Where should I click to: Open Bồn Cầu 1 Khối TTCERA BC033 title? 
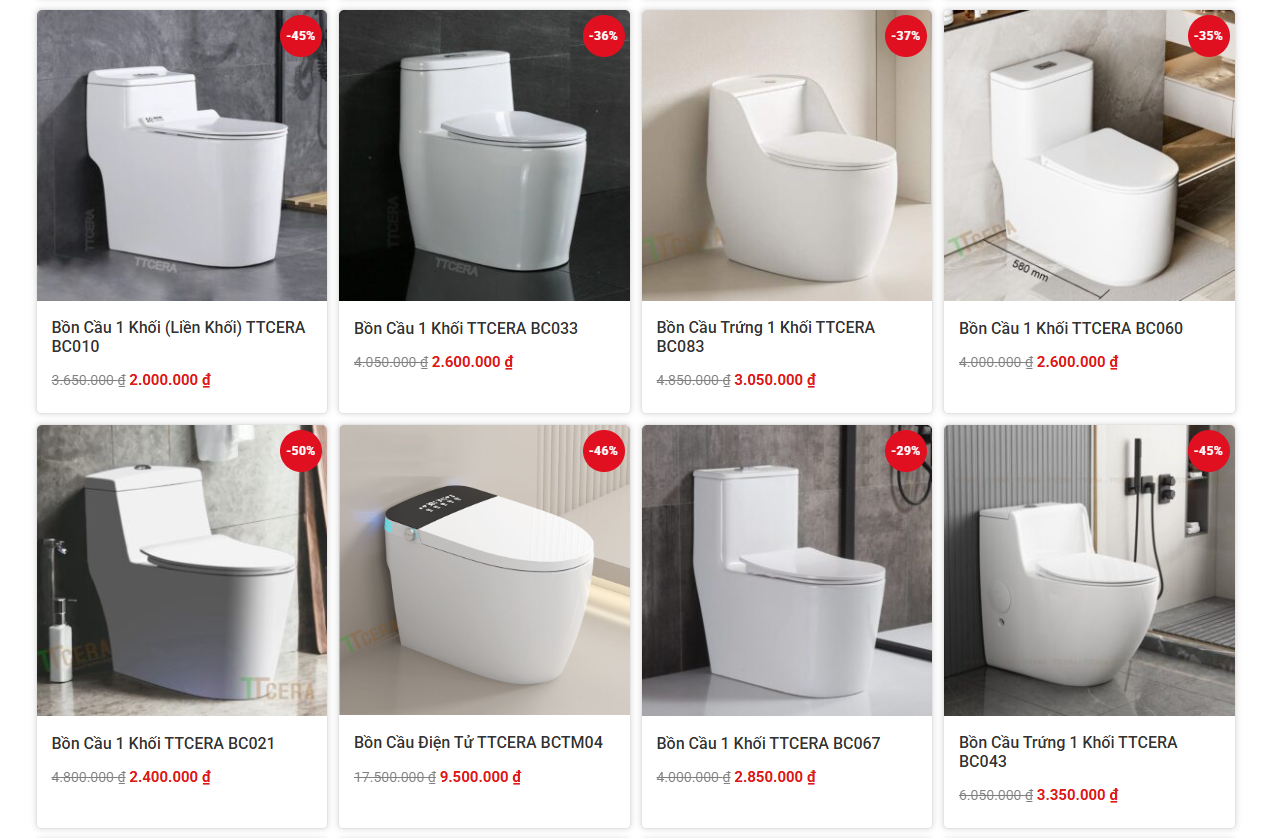(x=466, y=328)
